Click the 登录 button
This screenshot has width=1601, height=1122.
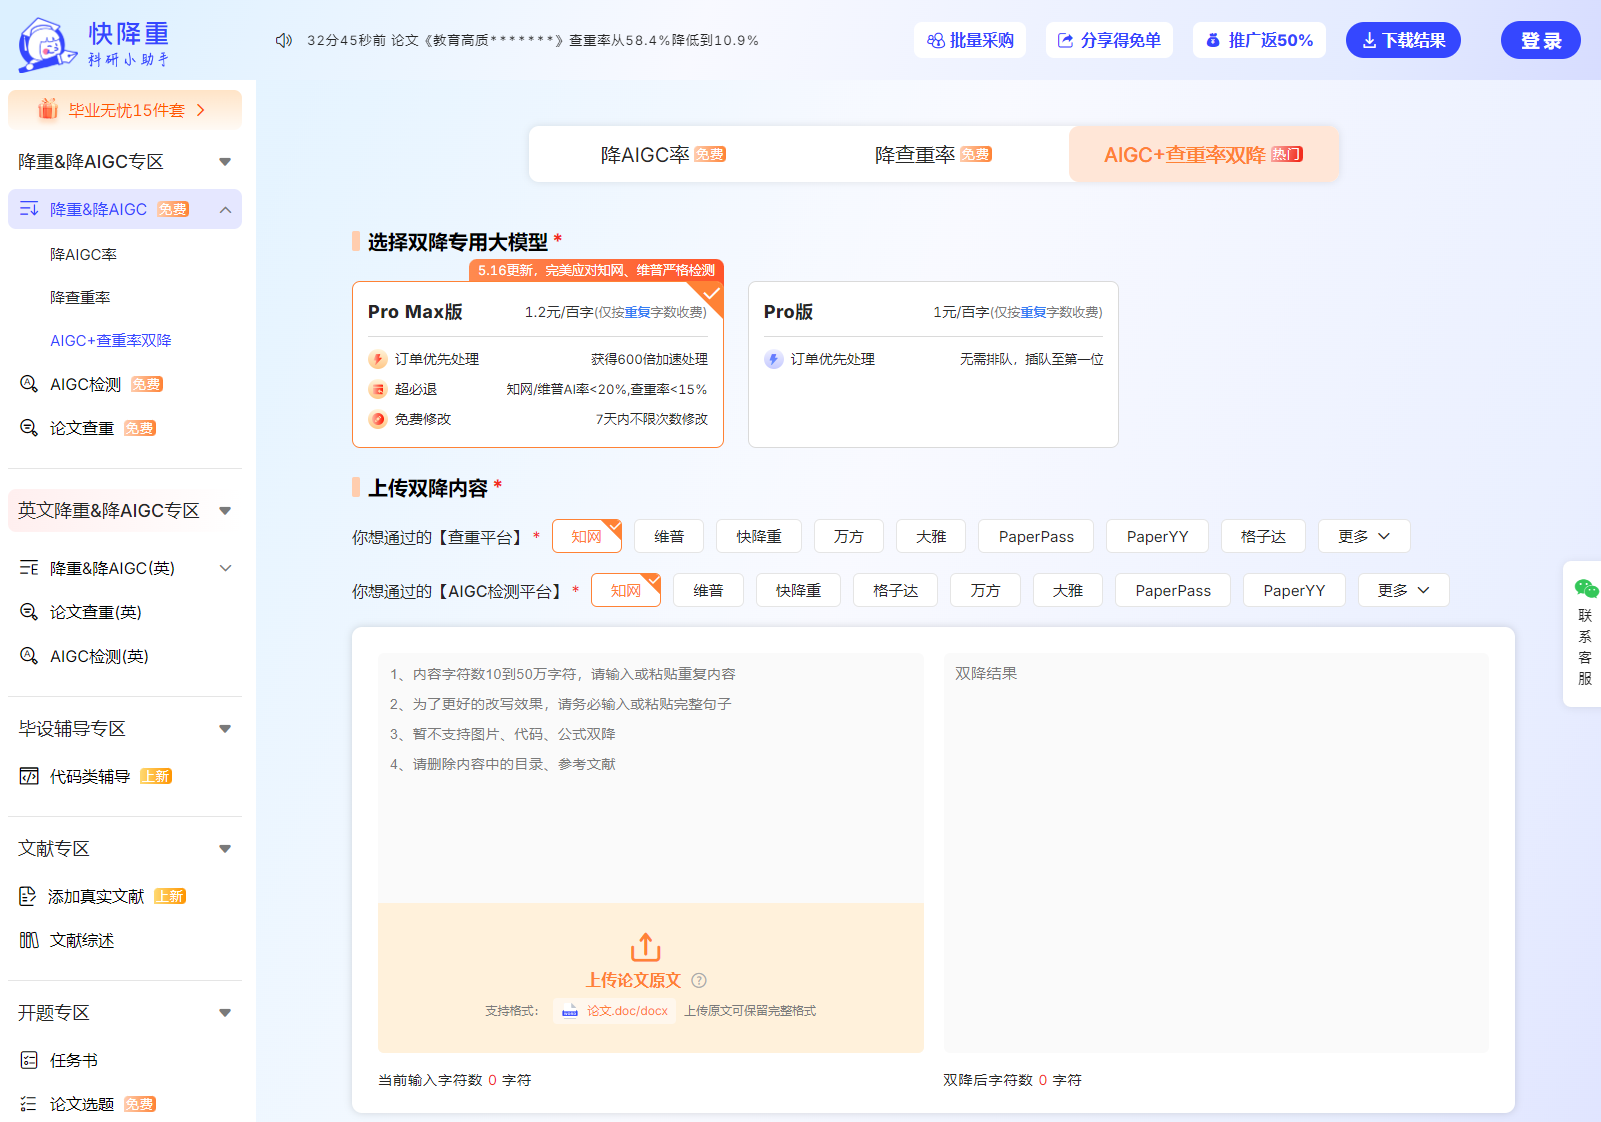[x=1541, y=40]
